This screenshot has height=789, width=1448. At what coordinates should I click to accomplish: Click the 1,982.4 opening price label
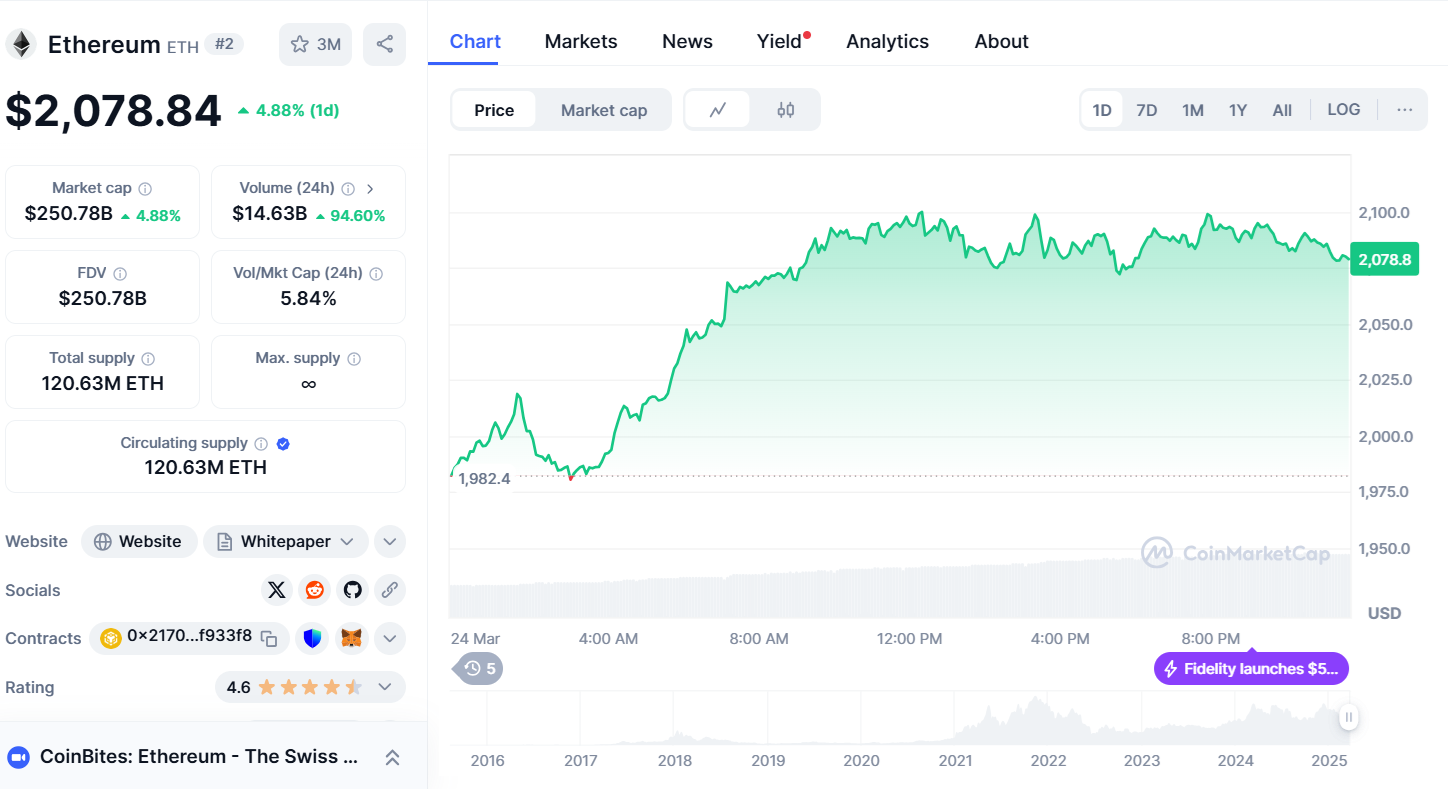[484, 478]
